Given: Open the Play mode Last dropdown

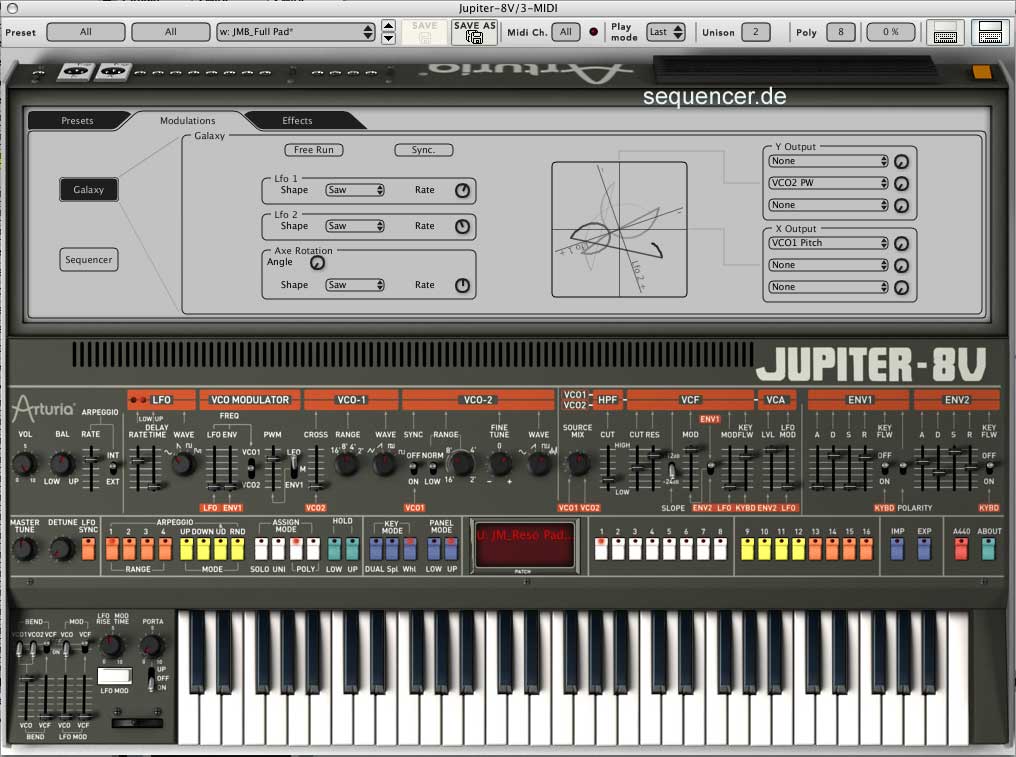Looking at the screenshot, I should (665, 32).
